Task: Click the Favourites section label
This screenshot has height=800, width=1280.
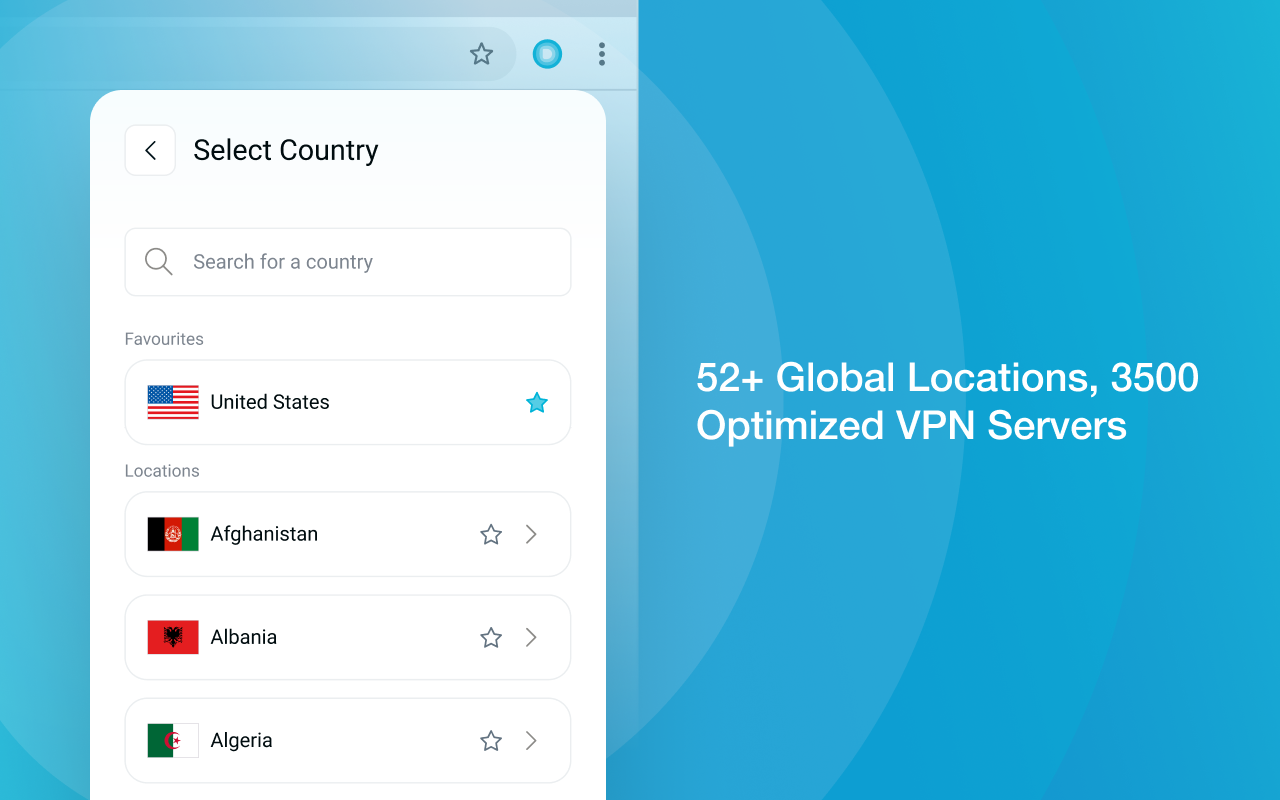Action: 164,339
